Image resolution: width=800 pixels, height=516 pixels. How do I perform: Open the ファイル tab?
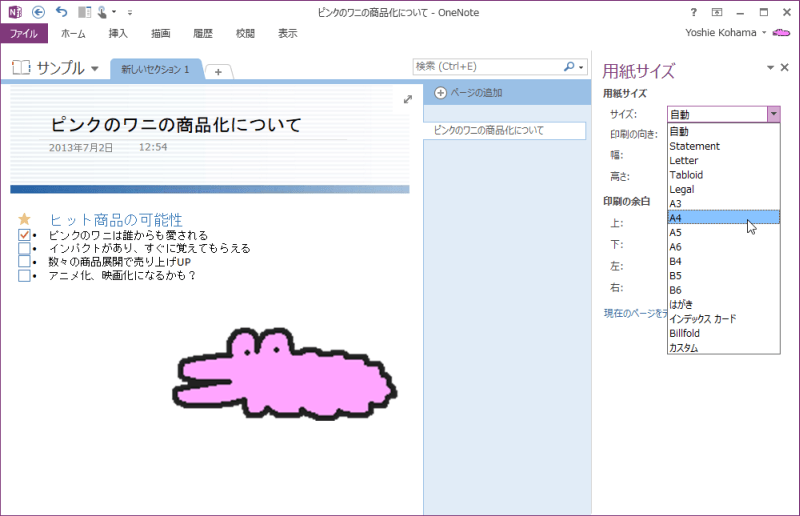pyautogui.click(x=24, y=34)
